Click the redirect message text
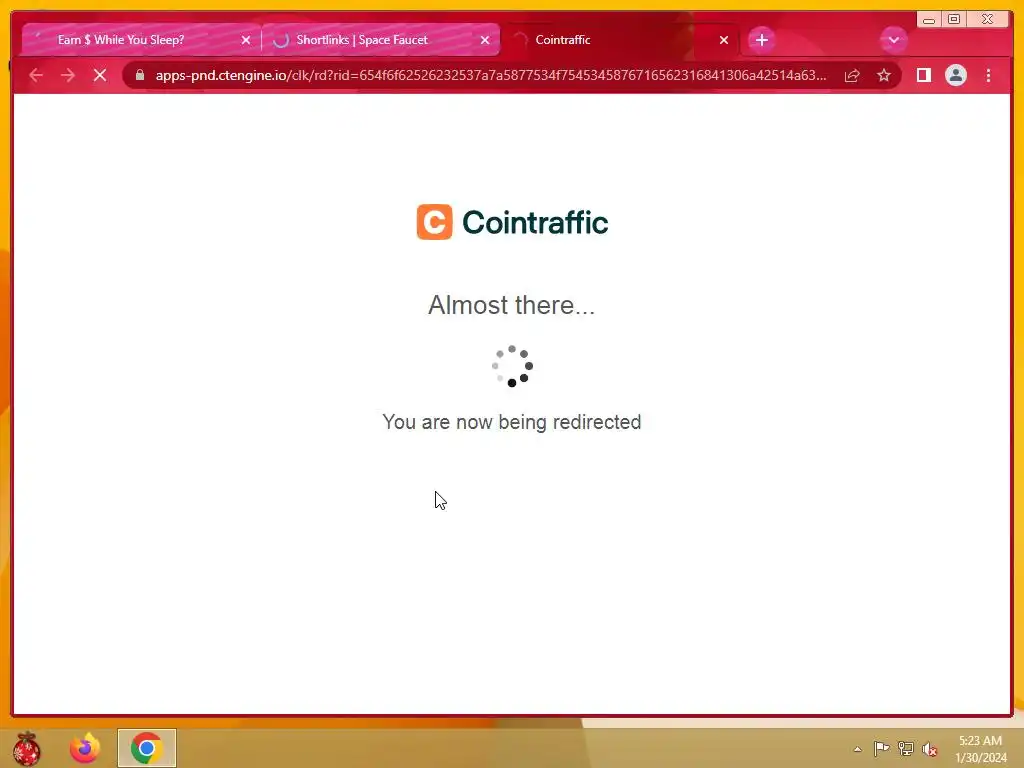This screenshot has height=768, width=1024. pos(512,422)
